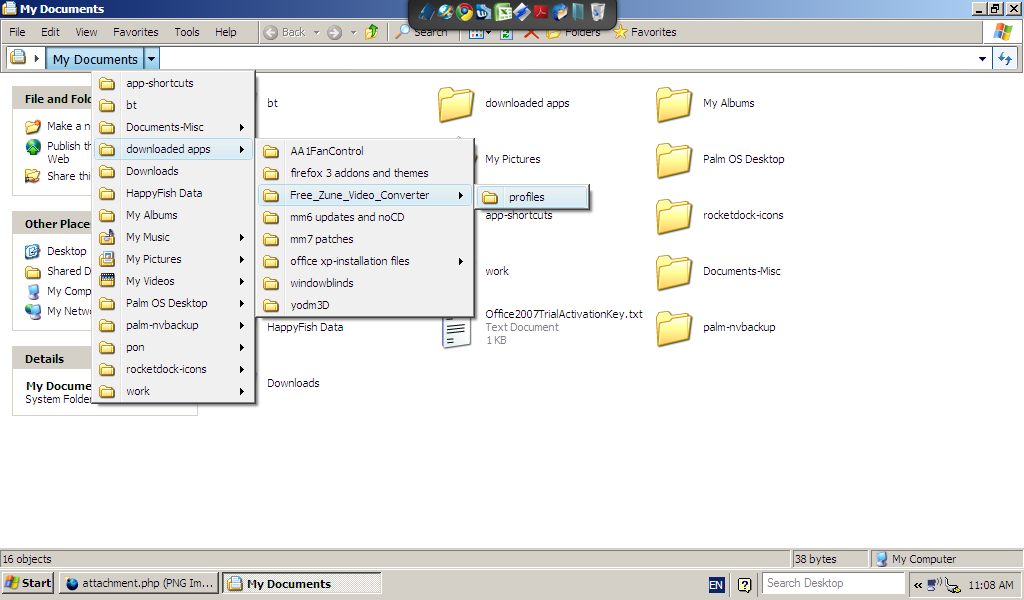Open Microsoft Word from the dock
Screen dimensions: 1024x600
coord(484,12)
